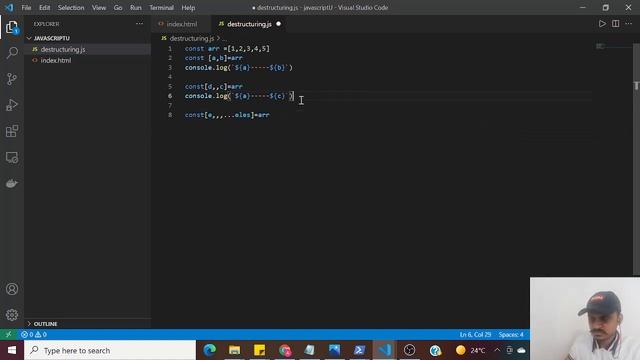Open PowerShell from taskbar
Screen dimensions: 640x360
[x=359, y=350]
